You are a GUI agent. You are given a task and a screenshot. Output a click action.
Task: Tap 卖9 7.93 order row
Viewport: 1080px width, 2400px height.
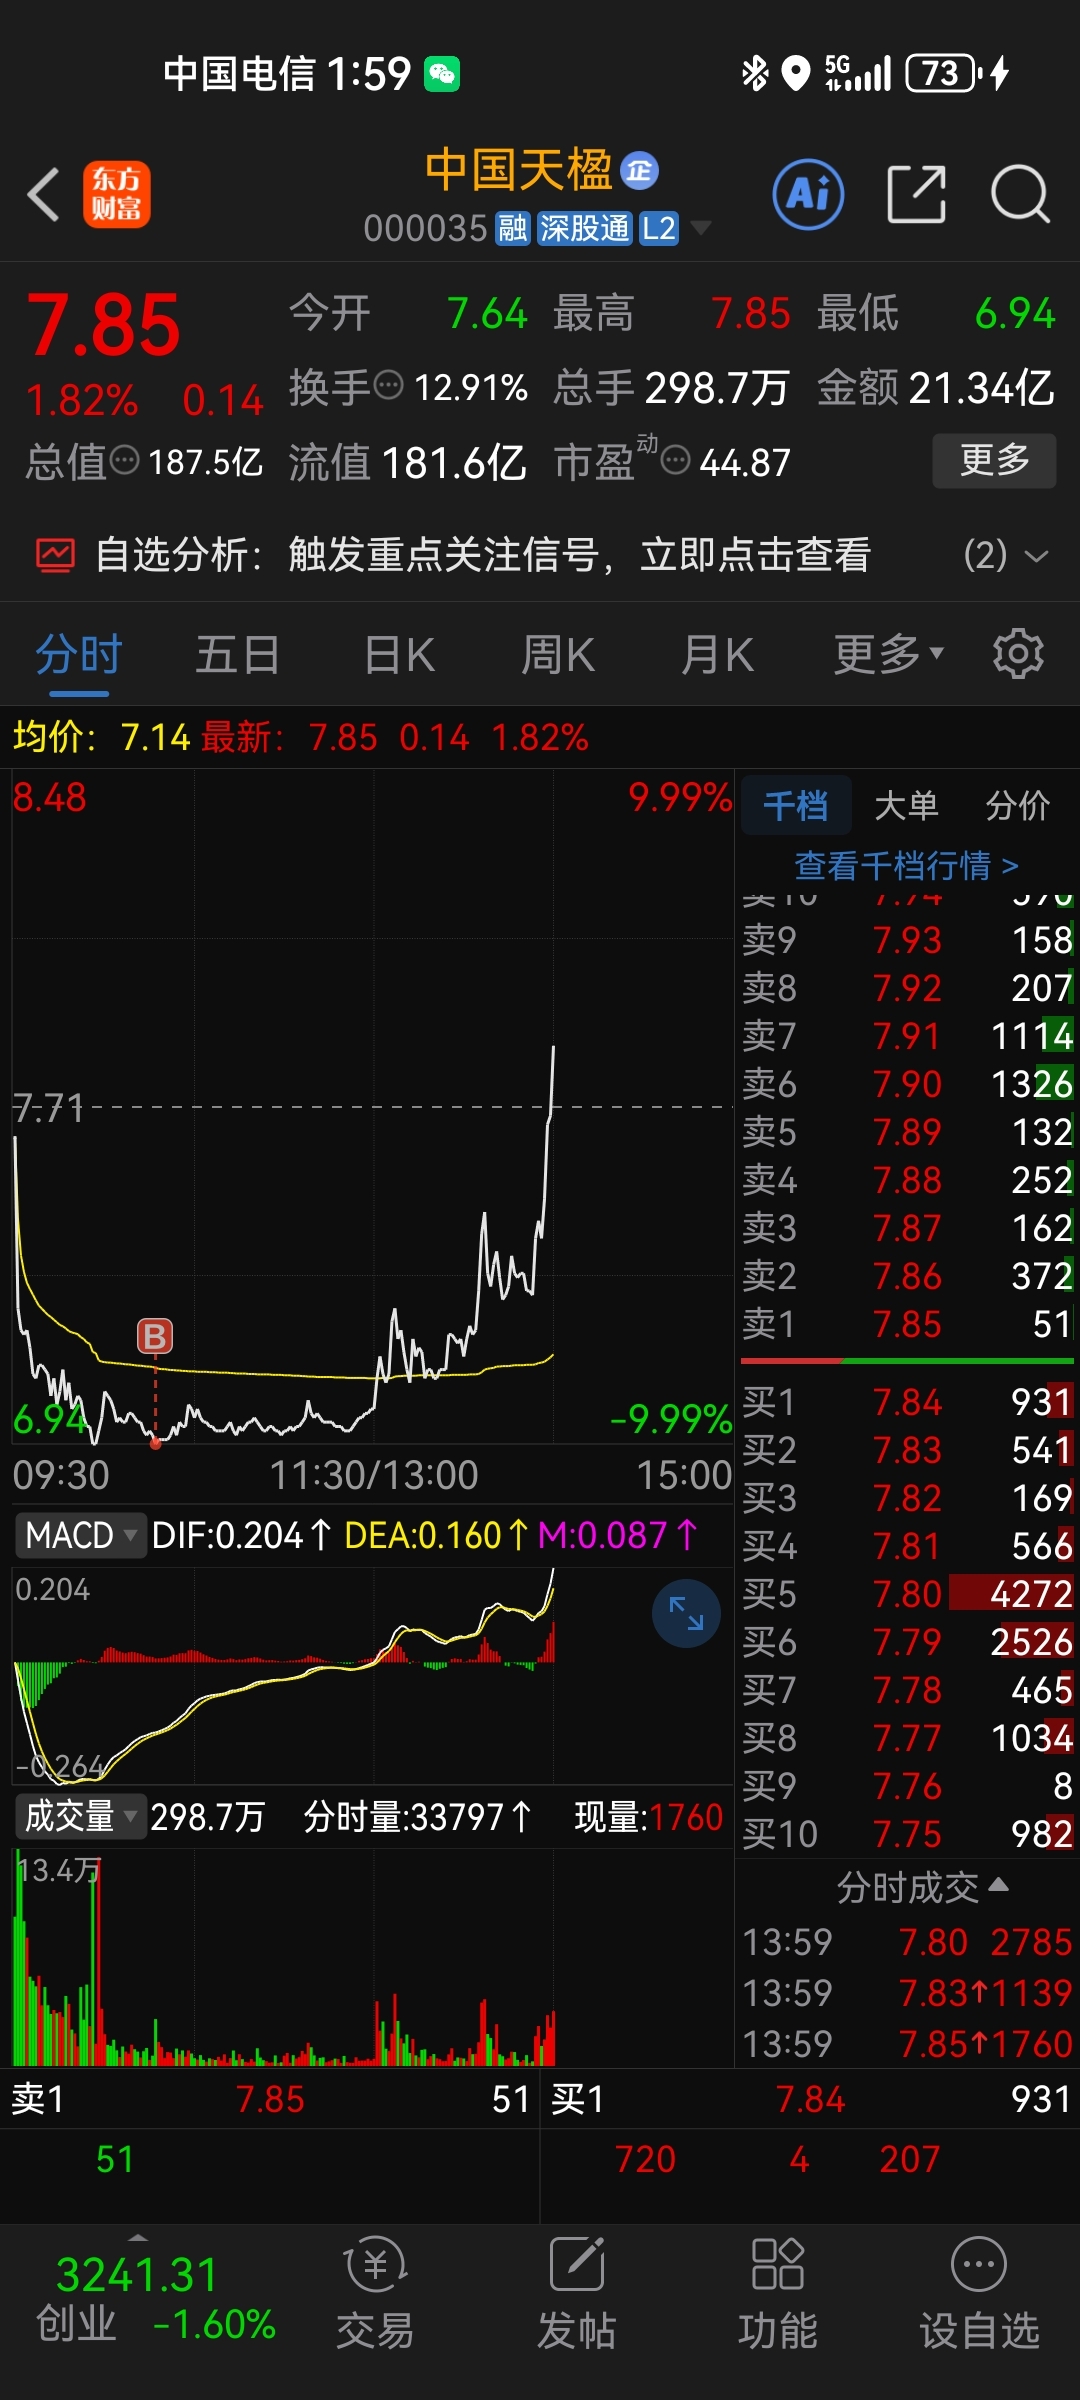pyautogui.click(x=907, y=939)
